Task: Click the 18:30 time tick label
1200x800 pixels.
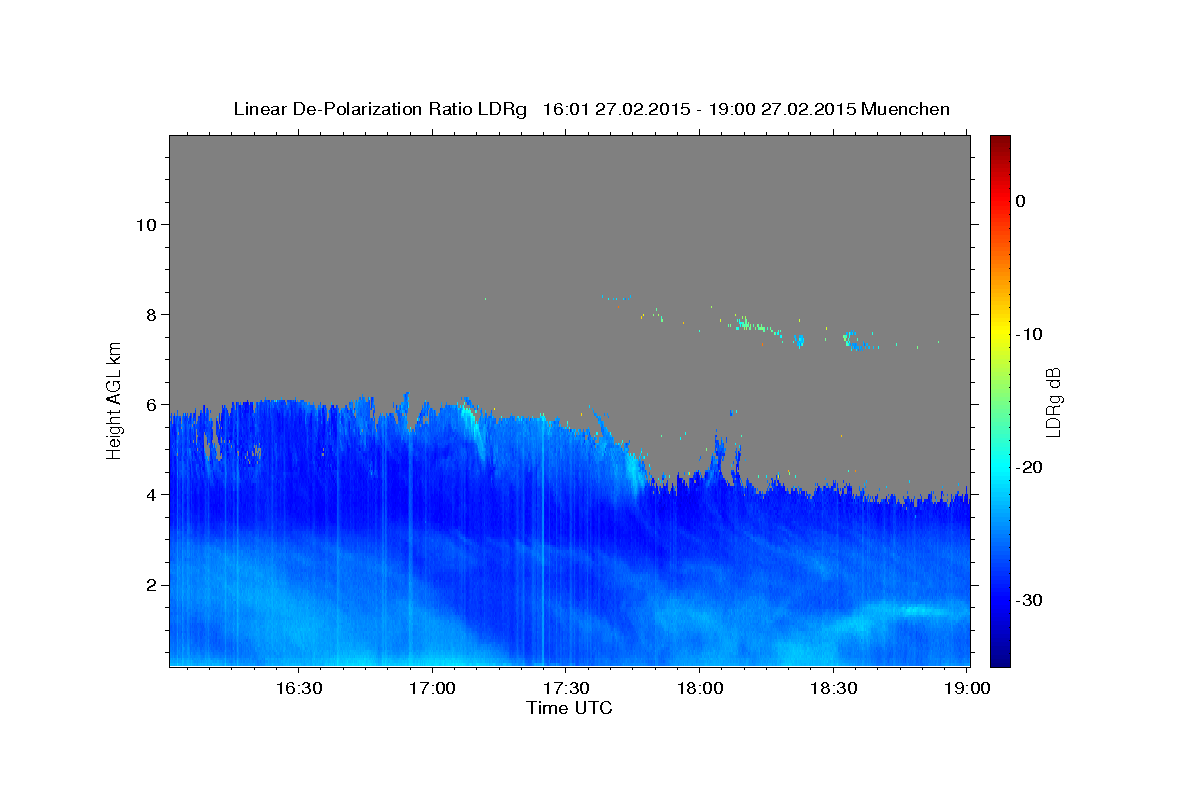Action: pyautogui.click(x=833, y=689)
